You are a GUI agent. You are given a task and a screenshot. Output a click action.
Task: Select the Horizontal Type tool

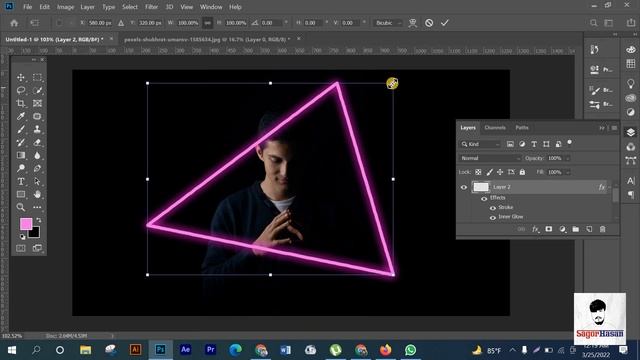[21, 182]
